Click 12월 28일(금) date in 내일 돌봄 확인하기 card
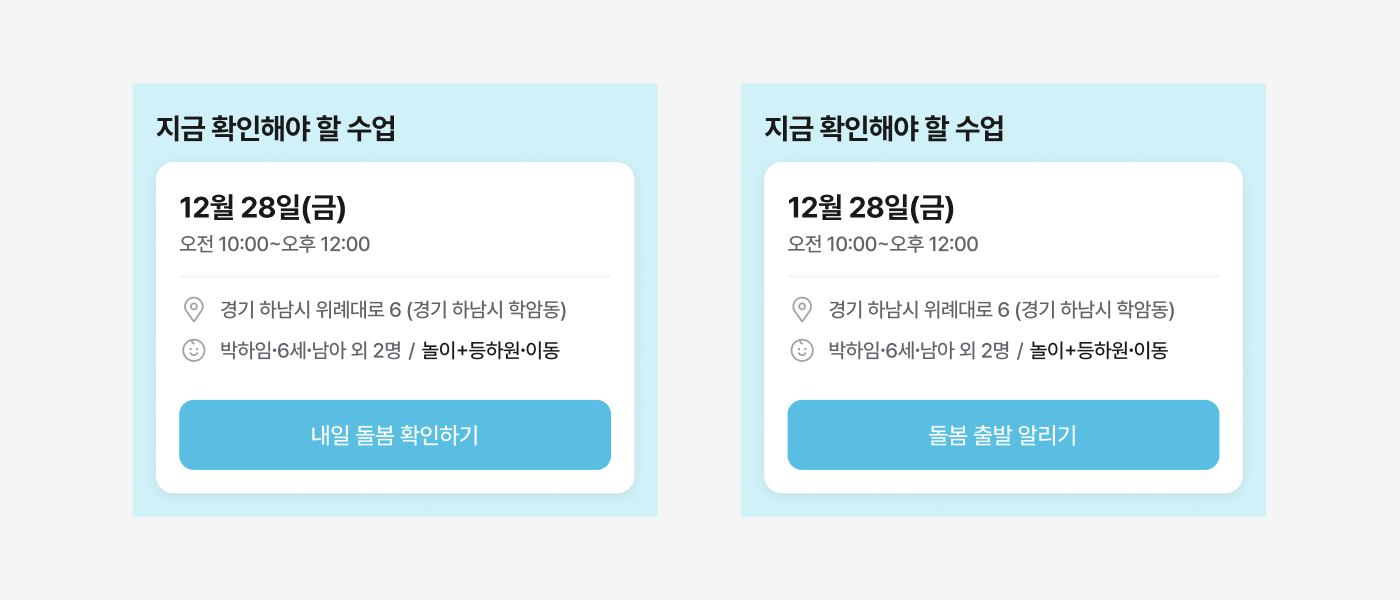 click(263, 207)
